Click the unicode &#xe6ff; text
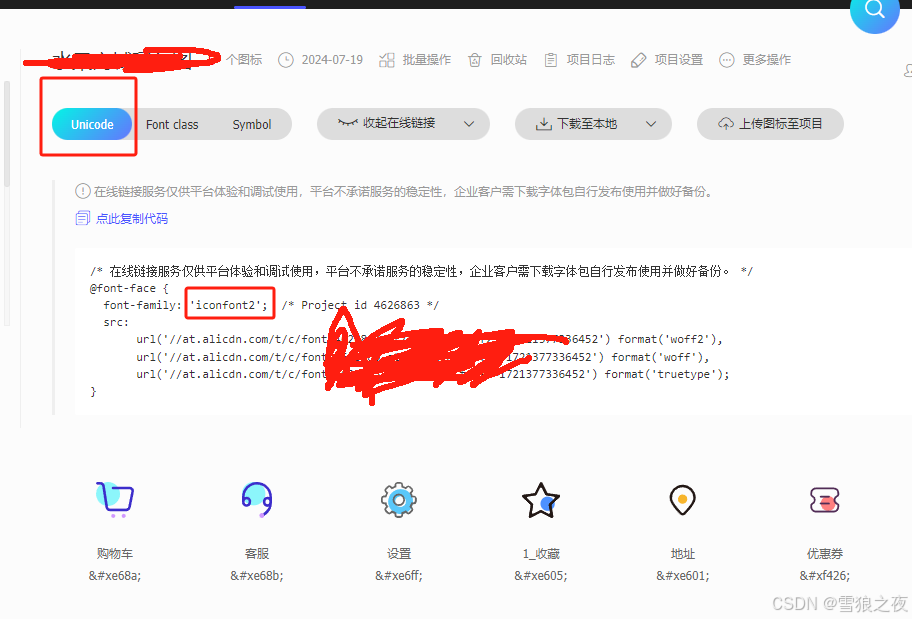This screenshot has width=912, height=619. click(x=399, y=575)
